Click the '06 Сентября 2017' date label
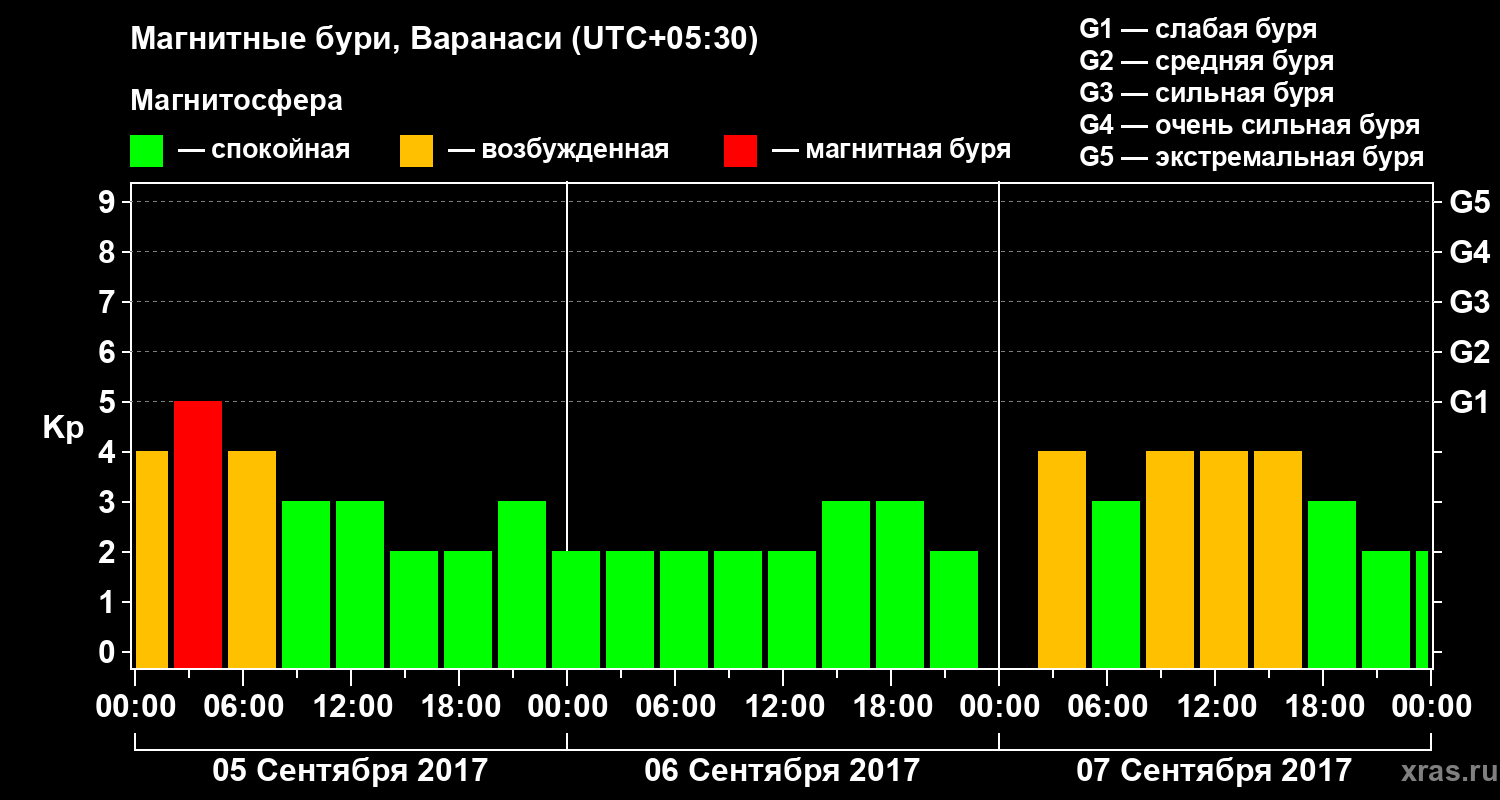Screen dimensions: 1500x800 point(782,771)
